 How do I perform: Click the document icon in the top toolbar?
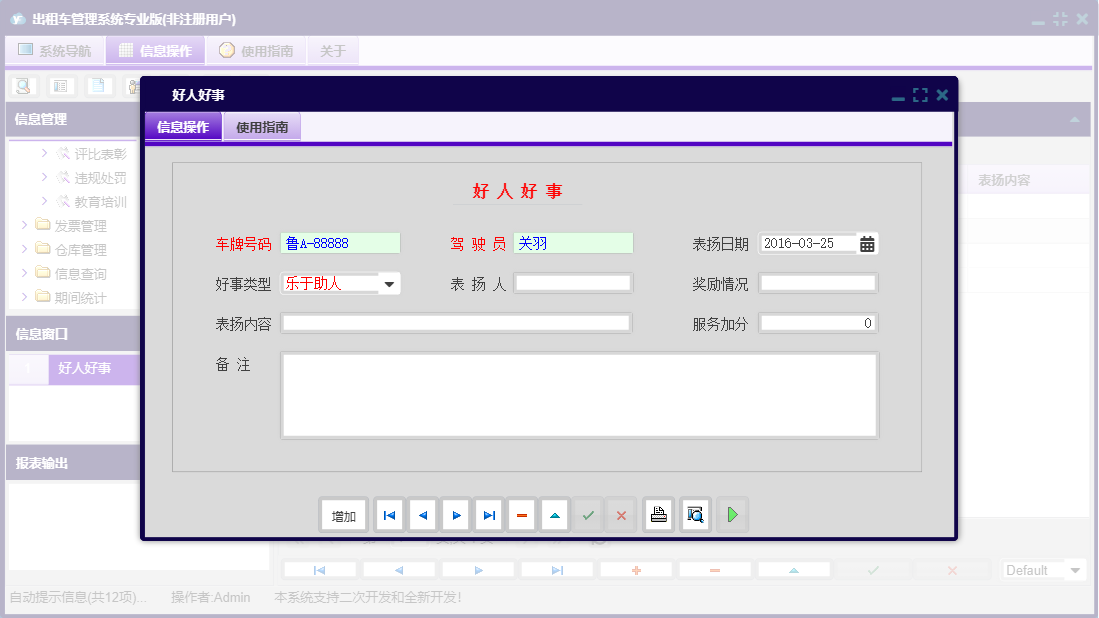(x=97, y=86)
